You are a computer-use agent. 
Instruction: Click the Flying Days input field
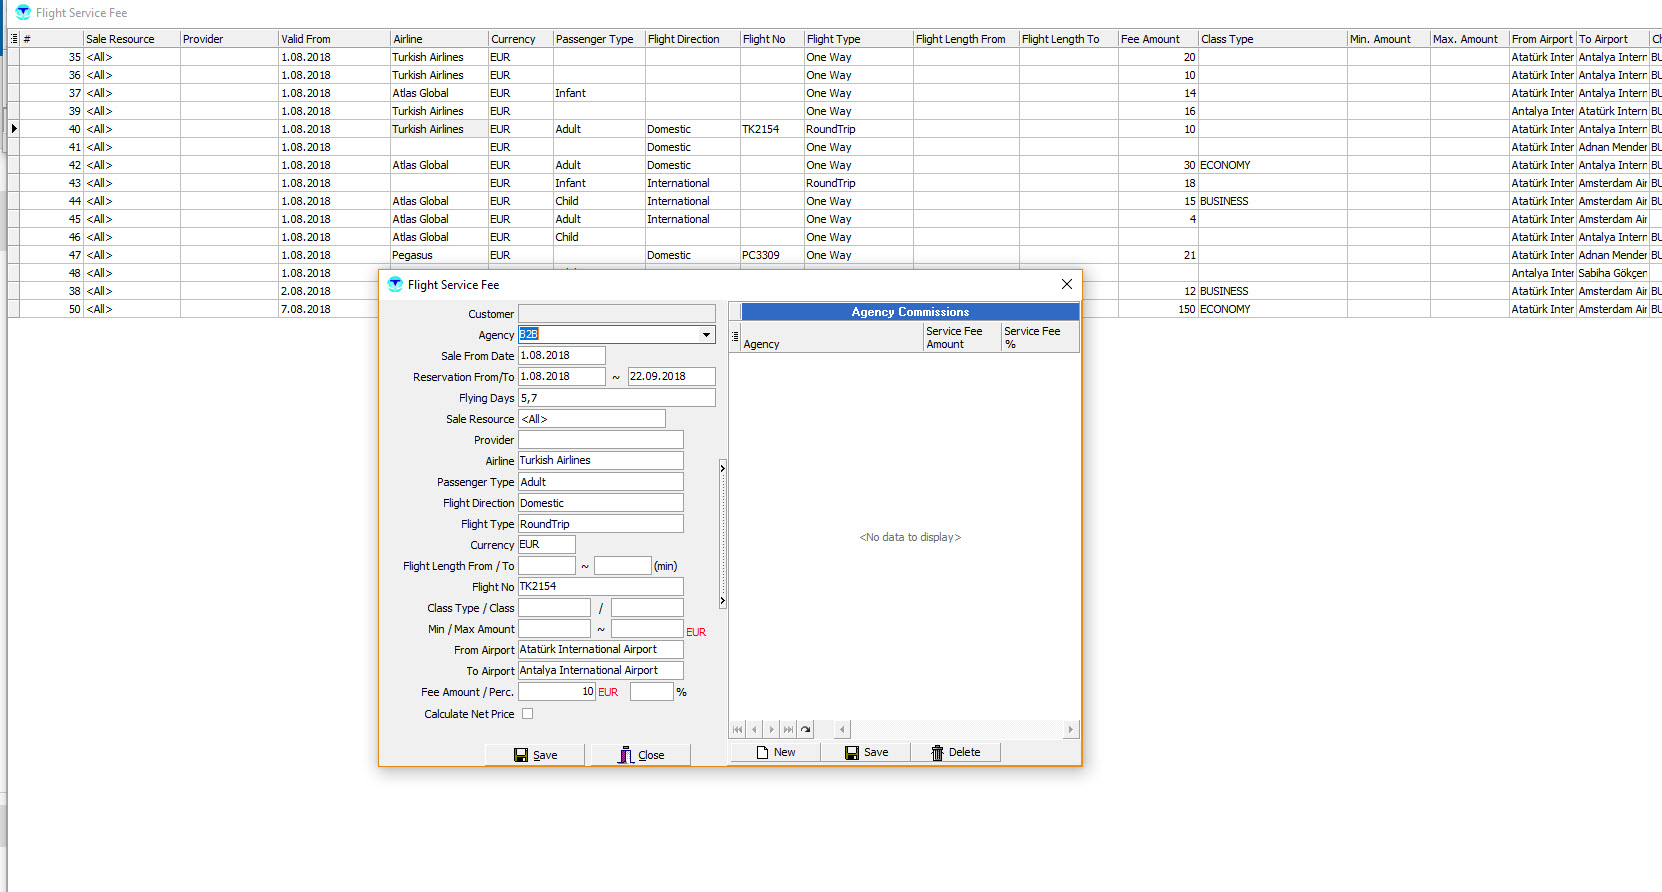pyautogui.click(x=616, y=398)
